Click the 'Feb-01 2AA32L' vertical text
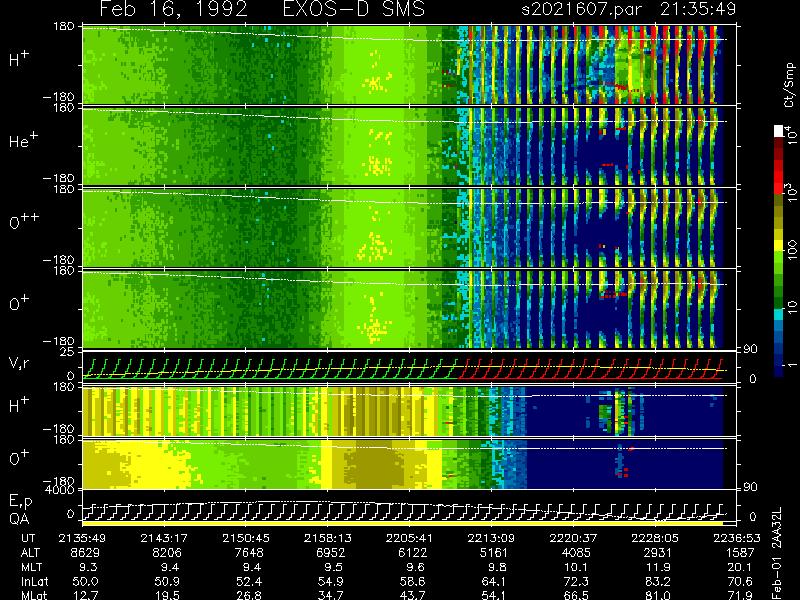The width and height of the screenshot is (800, 600). (x=778, y=553)
